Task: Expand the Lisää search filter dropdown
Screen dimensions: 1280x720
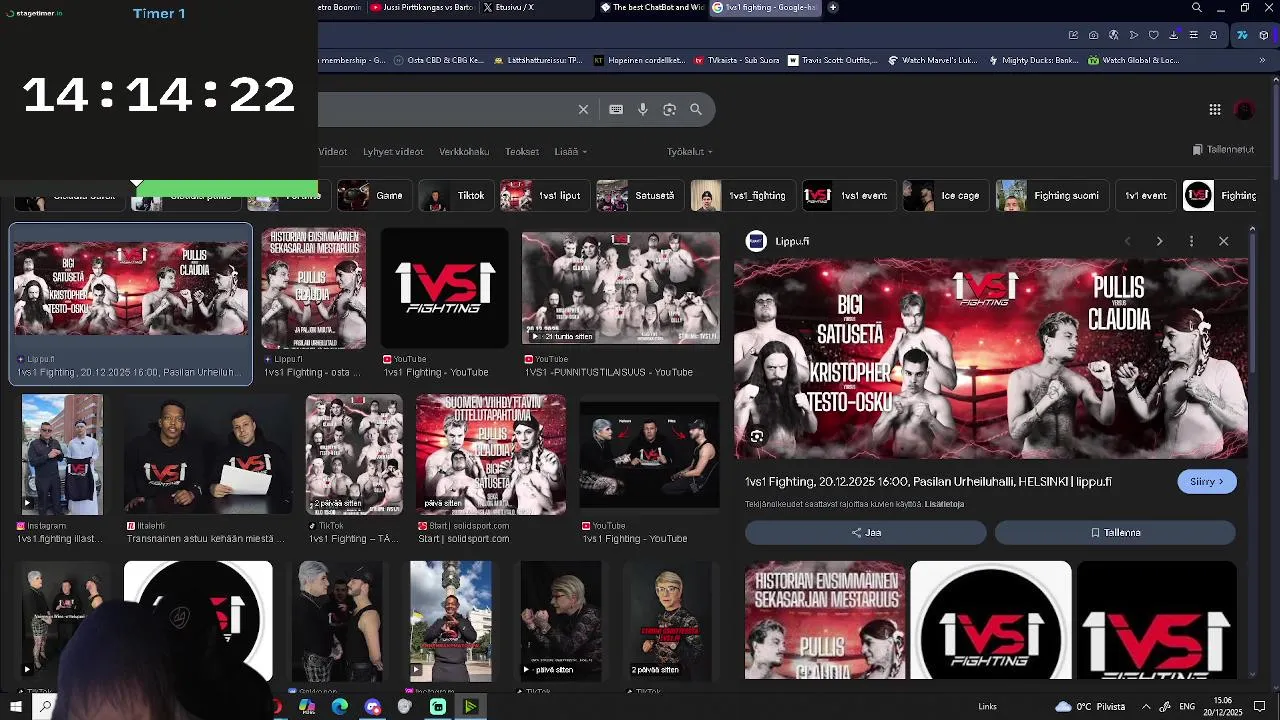Action: (x=570, y=151)
